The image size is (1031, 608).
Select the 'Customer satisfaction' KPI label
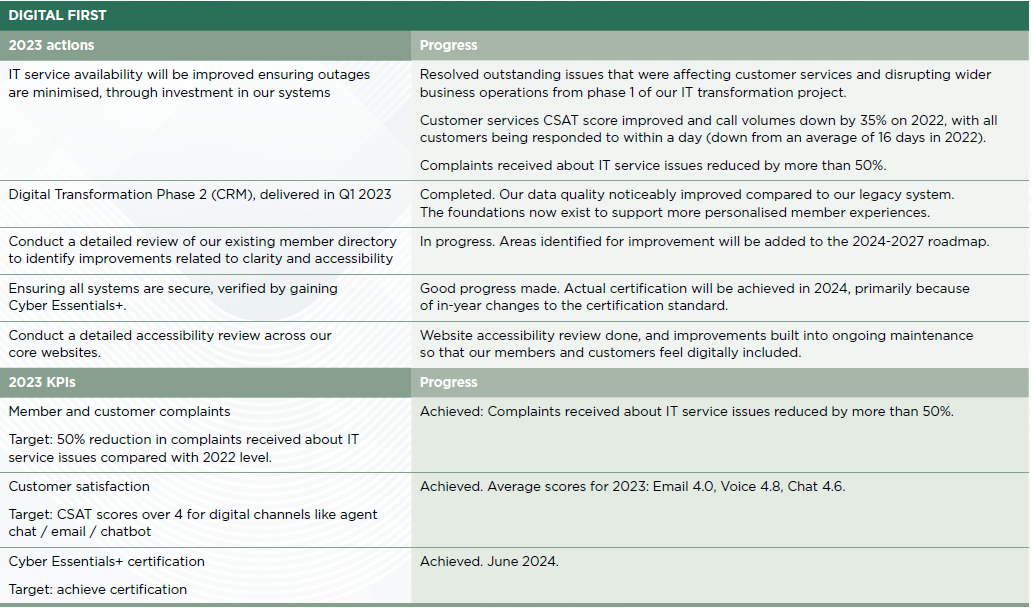point(79,486)
